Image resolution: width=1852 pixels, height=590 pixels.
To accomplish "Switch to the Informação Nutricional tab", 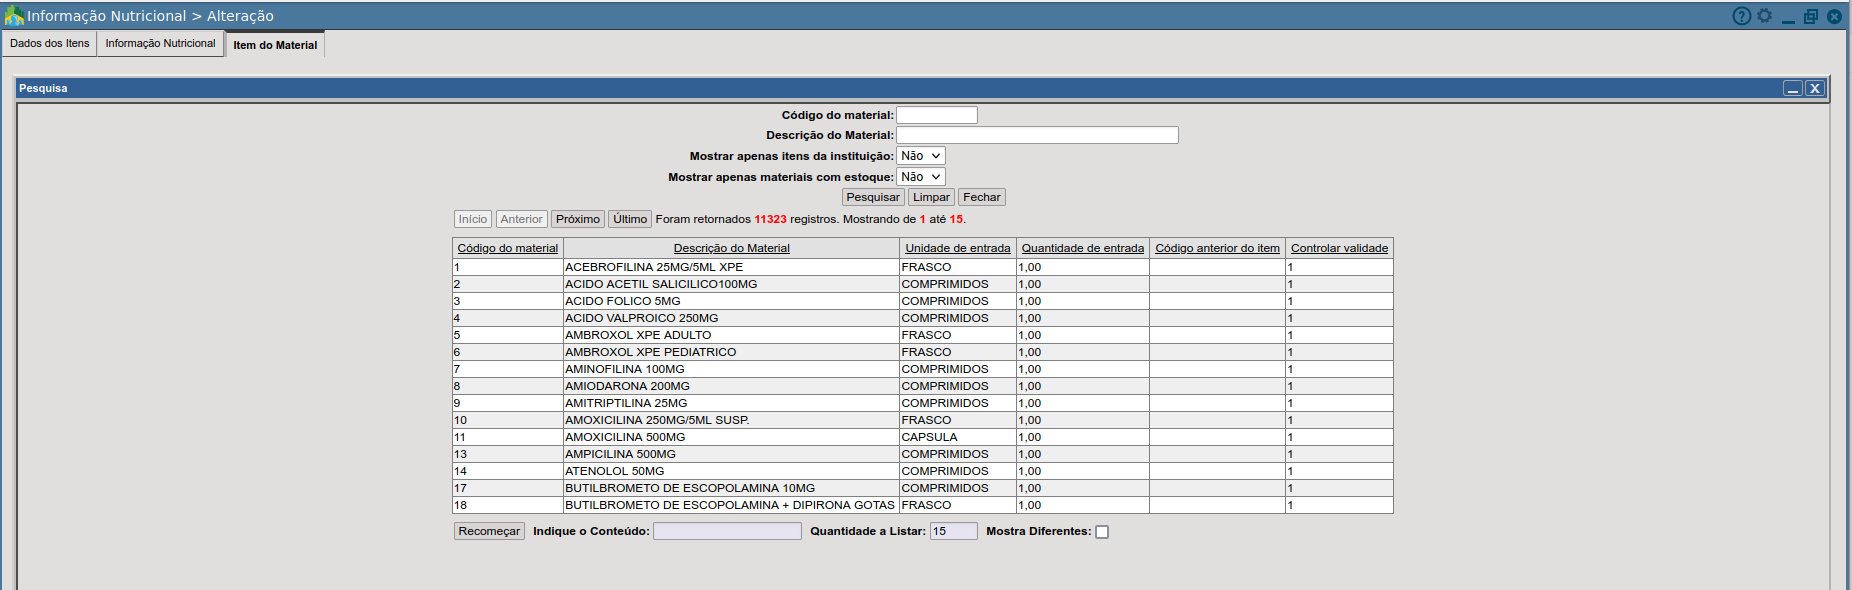I will [160, 43].
